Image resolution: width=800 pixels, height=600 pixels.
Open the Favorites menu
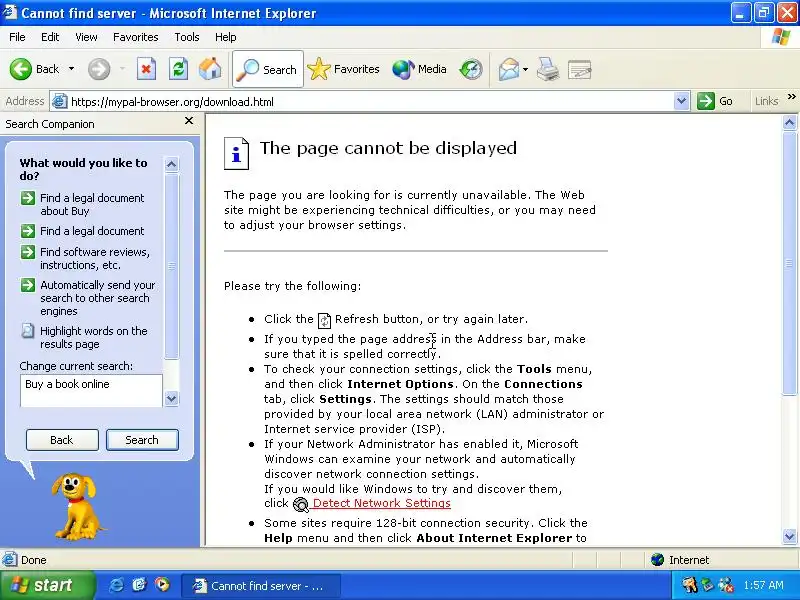click(x=136, y=37)
